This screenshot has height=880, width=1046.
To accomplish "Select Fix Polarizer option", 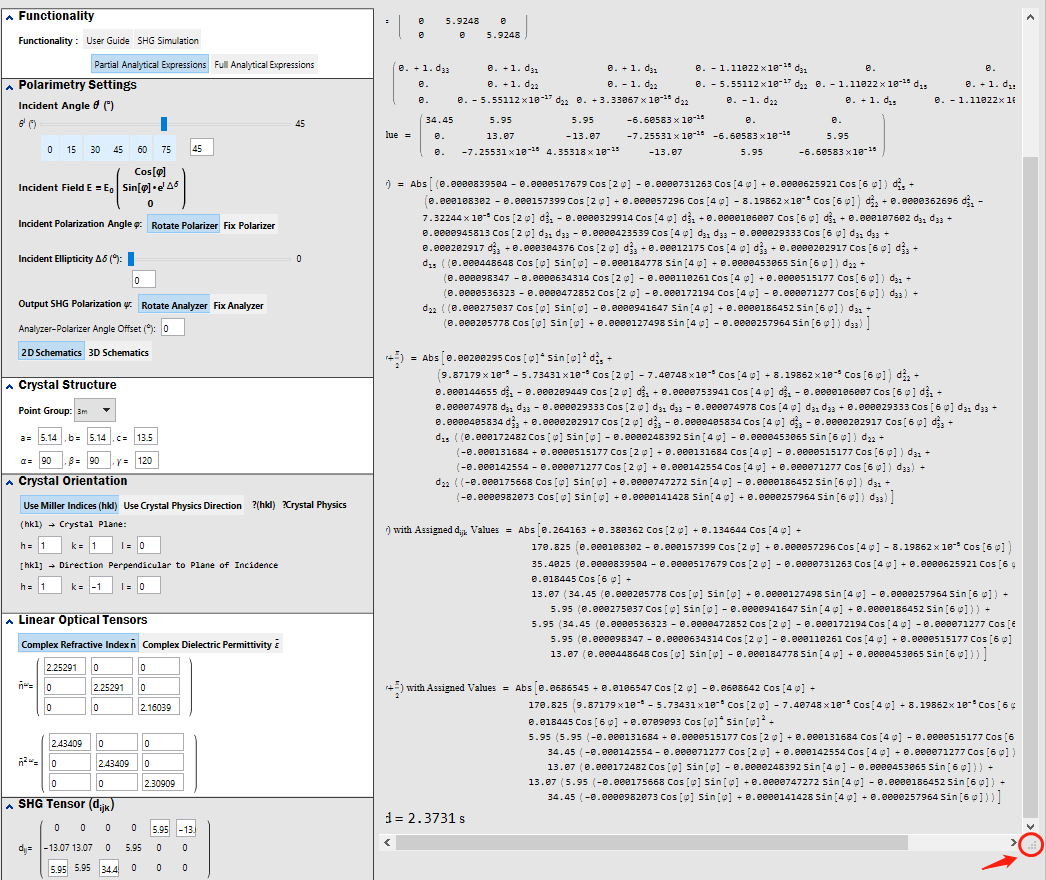I will [x=249, y=226].
